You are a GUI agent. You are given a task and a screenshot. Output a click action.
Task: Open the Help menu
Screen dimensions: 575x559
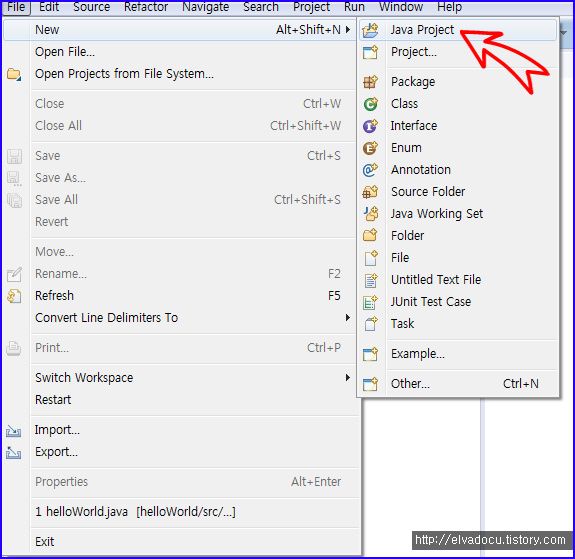point(449,7)
